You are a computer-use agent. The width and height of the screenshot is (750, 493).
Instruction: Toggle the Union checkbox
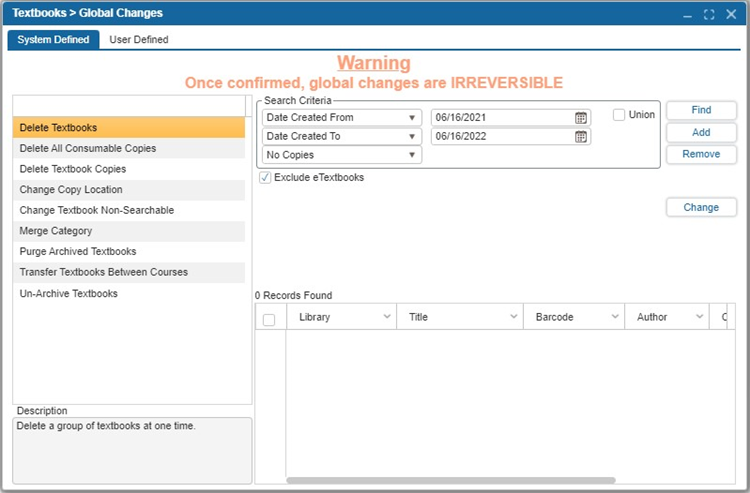click(x=619, y=115)
